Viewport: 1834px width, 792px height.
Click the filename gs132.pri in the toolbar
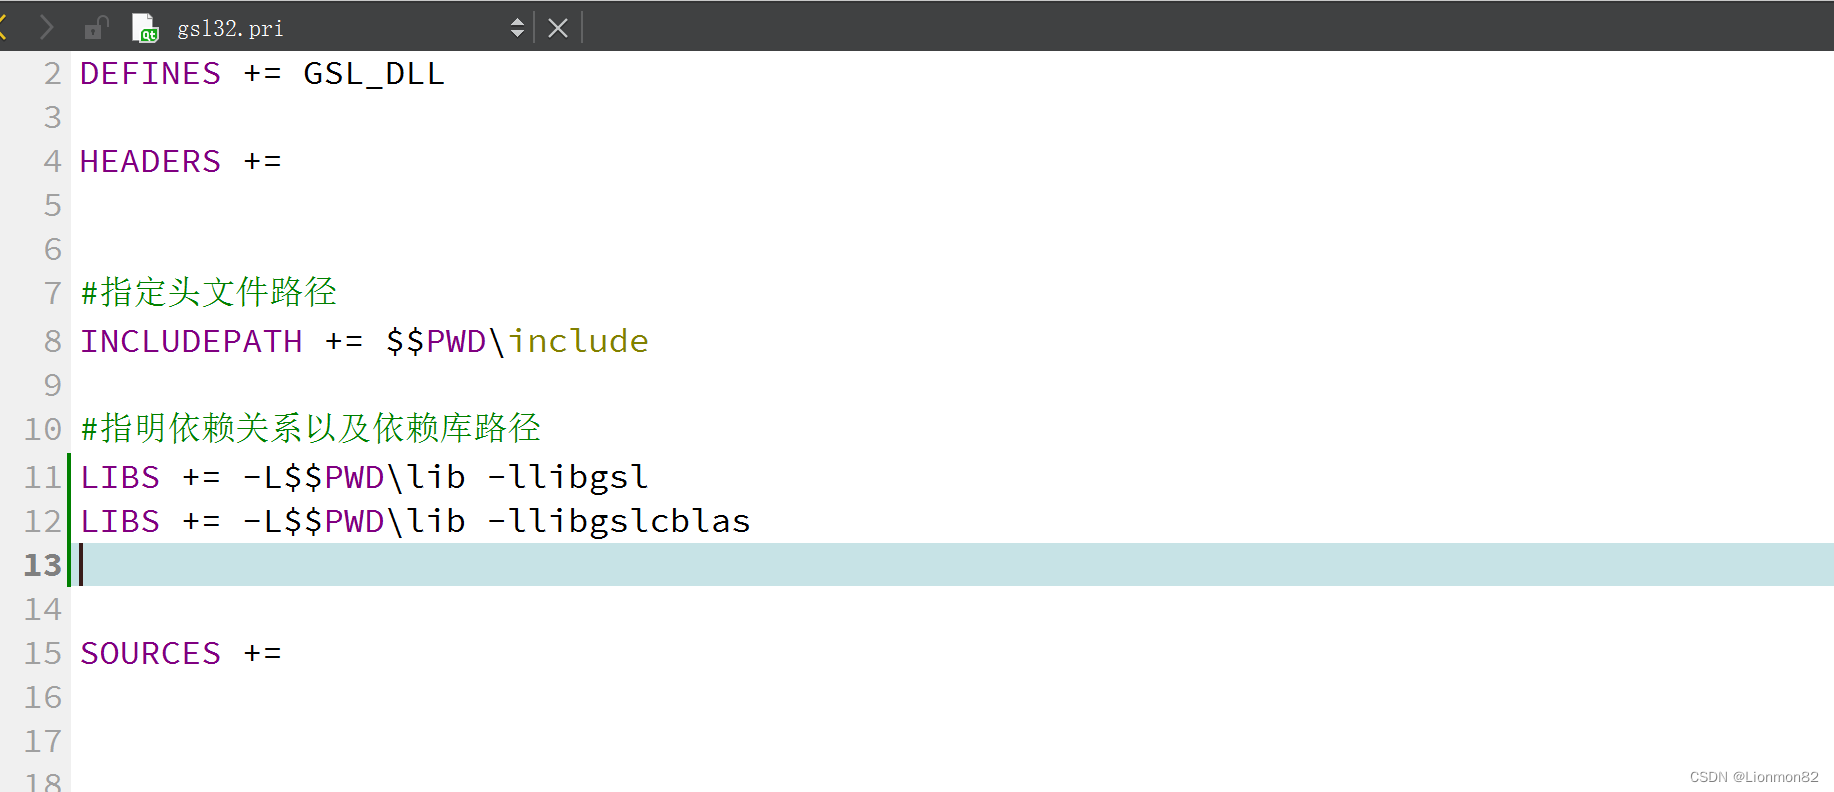pos(229,28)
